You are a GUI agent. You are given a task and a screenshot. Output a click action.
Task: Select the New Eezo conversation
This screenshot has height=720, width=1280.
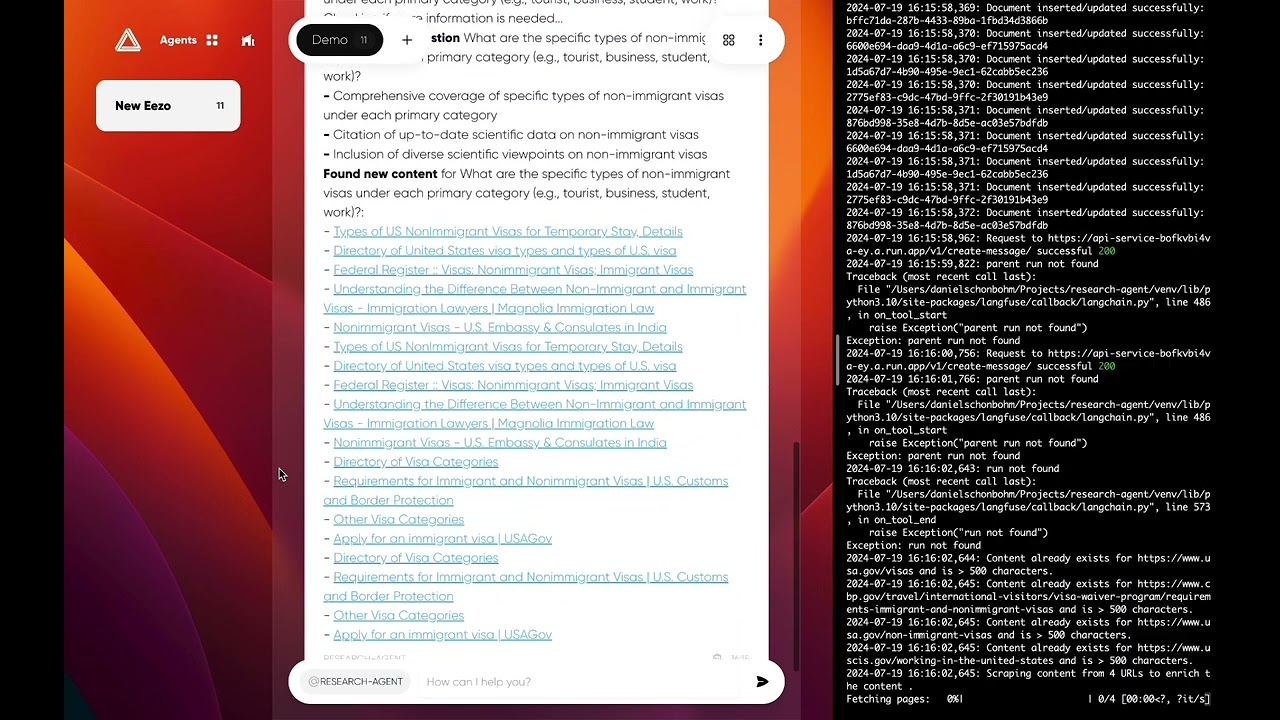click(x=168, y=106)
